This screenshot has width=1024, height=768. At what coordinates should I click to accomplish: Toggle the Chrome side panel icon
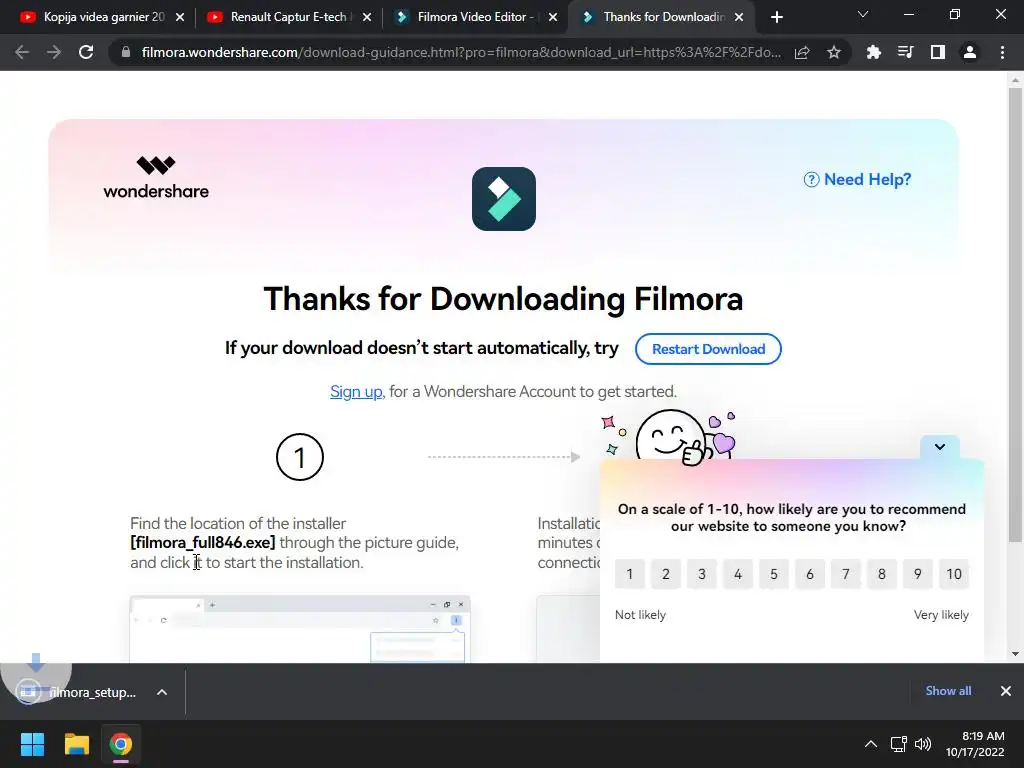pyautogui.click(x=938, y=52)
